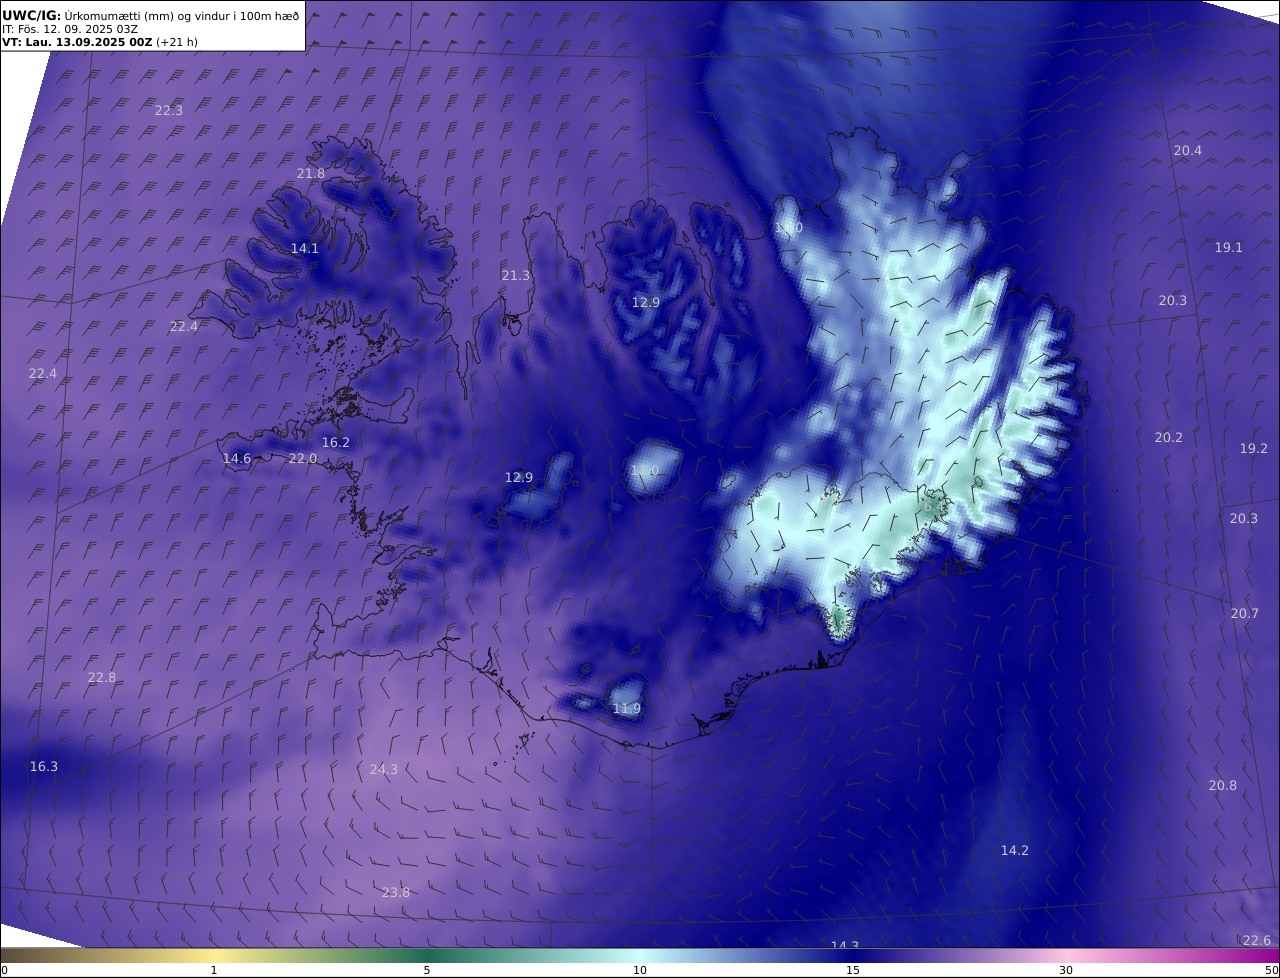The width and height of the screenshot is (1280, 978).
Task: Click the 11.9 value on the glacier
Action: 627,709
